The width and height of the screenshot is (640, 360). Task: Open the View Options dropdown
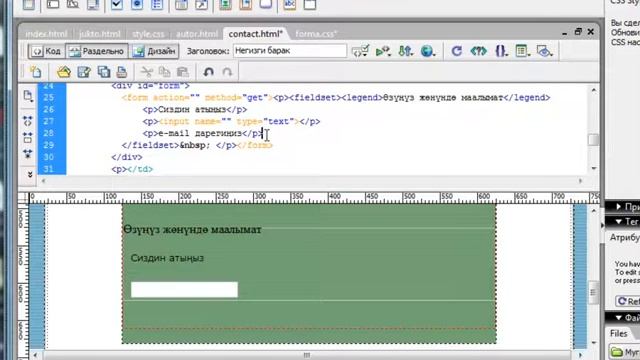coord(522,51)
